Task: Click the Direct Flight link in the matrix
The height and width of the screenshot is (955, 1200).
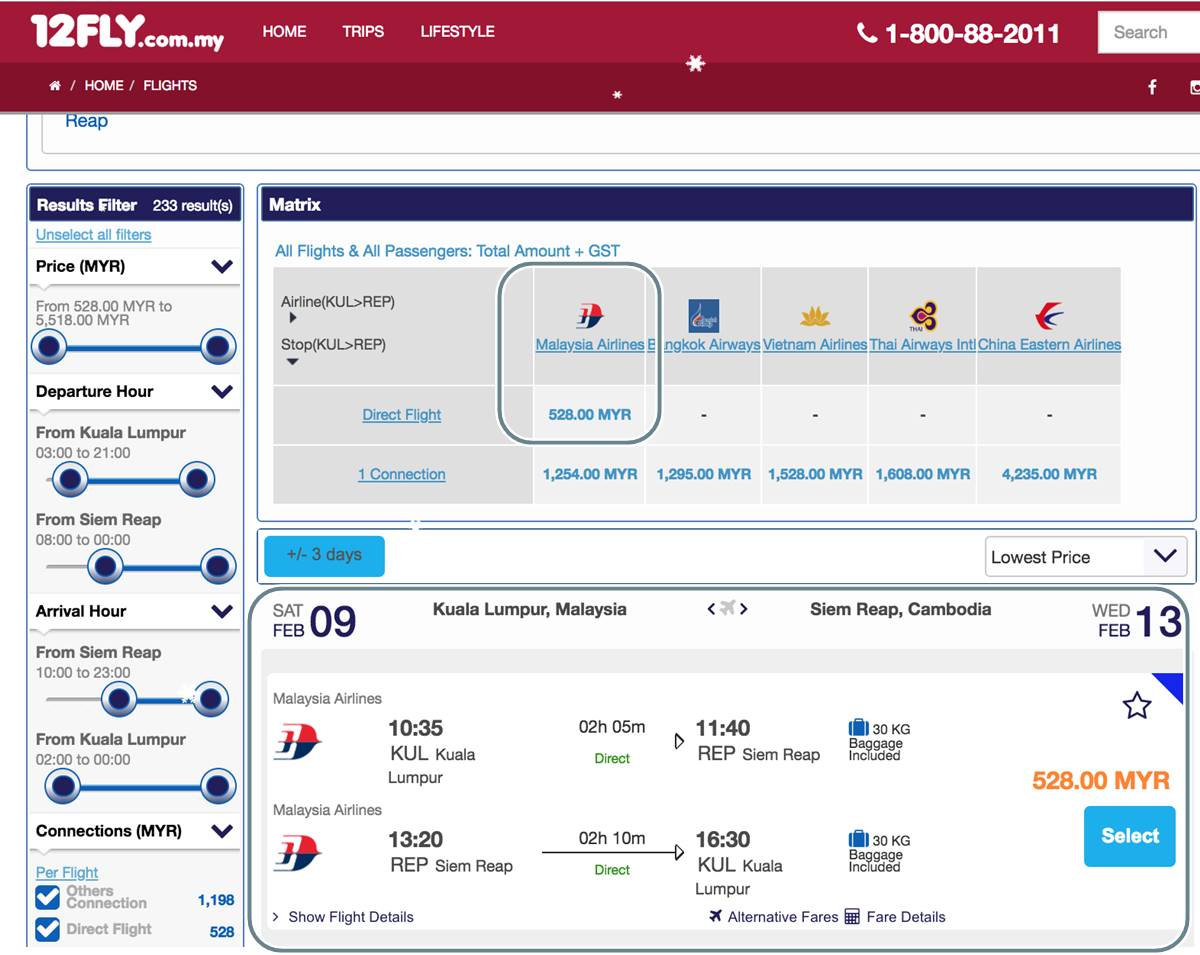Action: click(402, 415)
